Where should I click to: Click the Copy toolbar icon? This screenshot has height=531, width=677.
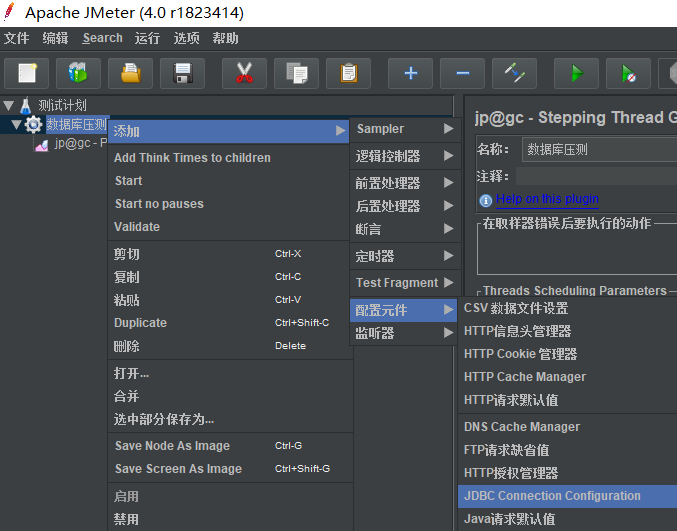point(297,73)
